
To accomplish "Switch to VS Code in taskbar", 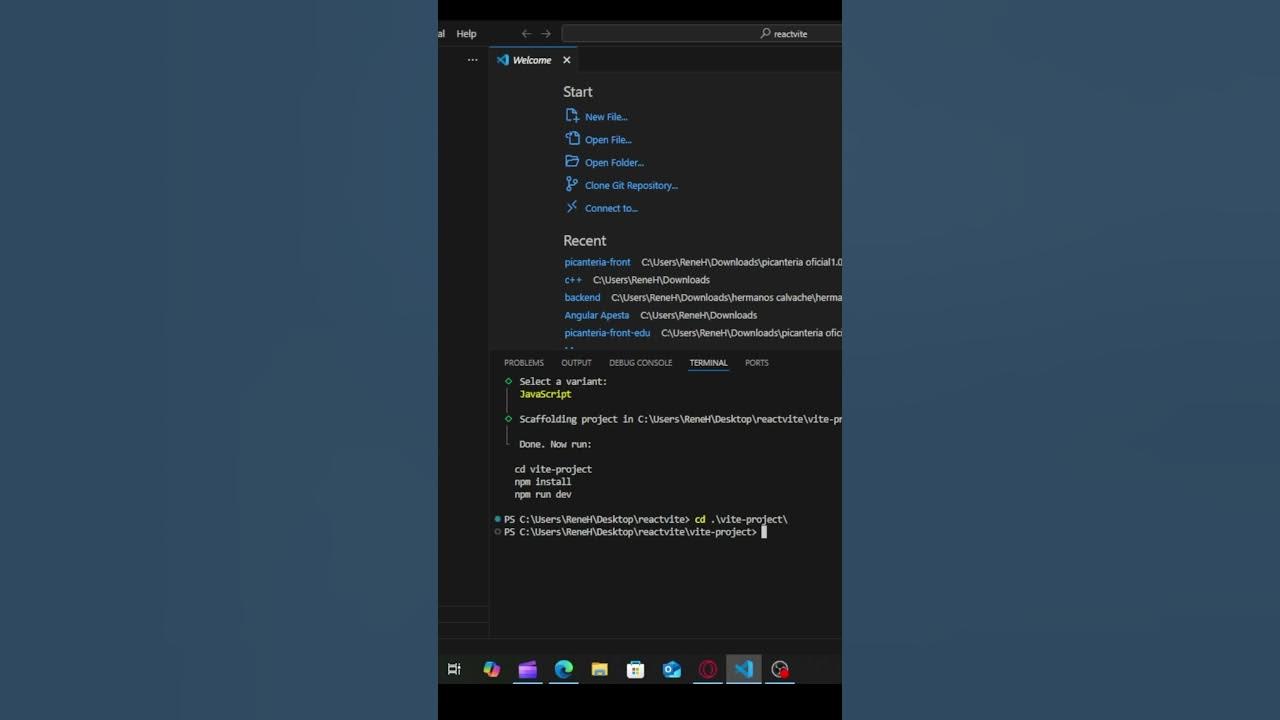I will (x=744, y=669).
